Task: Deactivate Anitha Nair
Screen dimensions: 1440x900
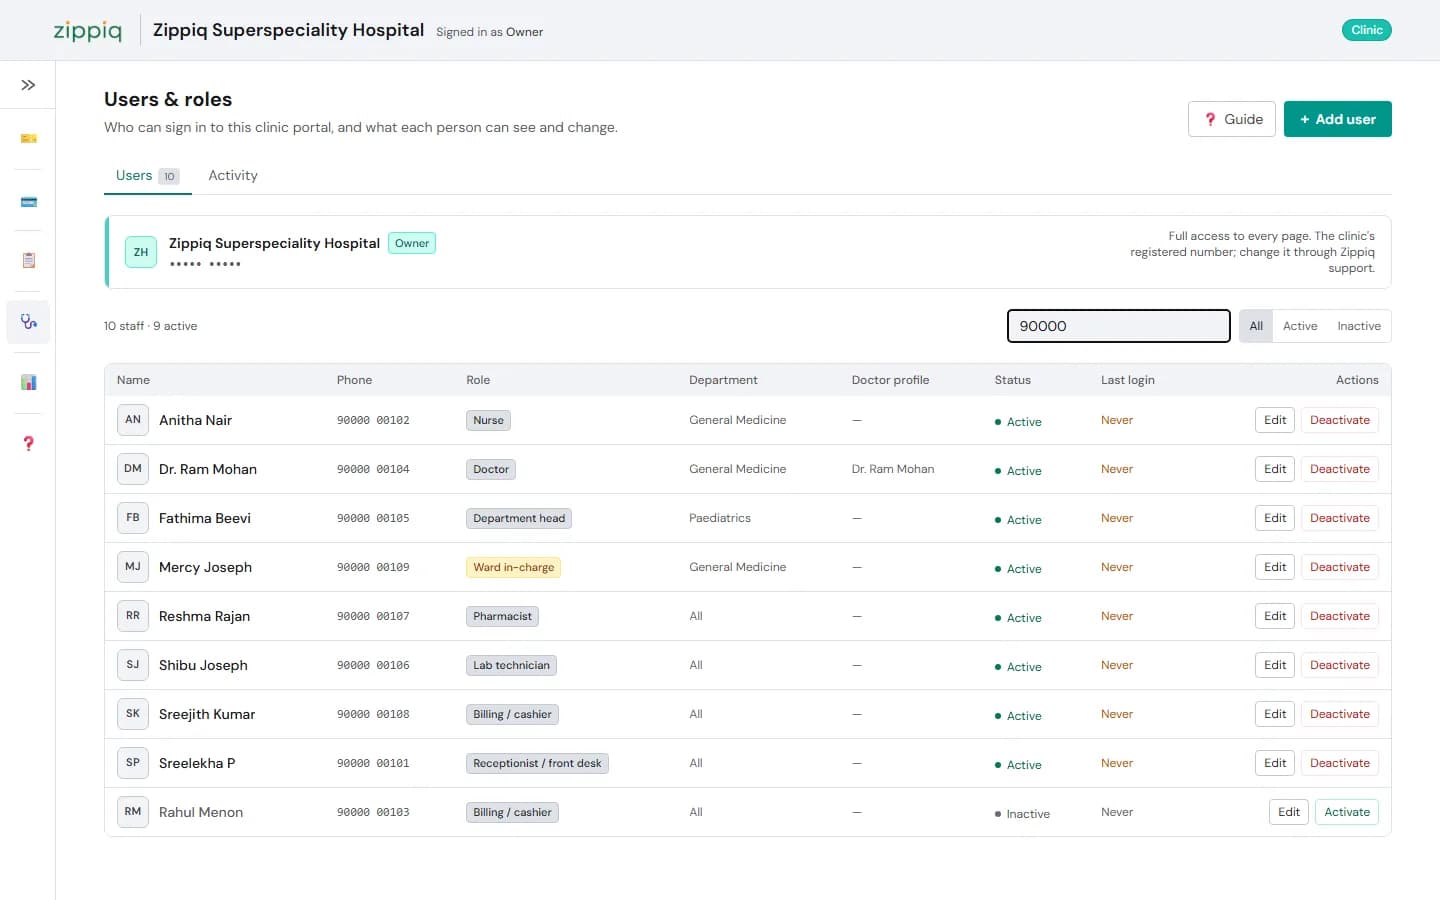Action: 1340,420
